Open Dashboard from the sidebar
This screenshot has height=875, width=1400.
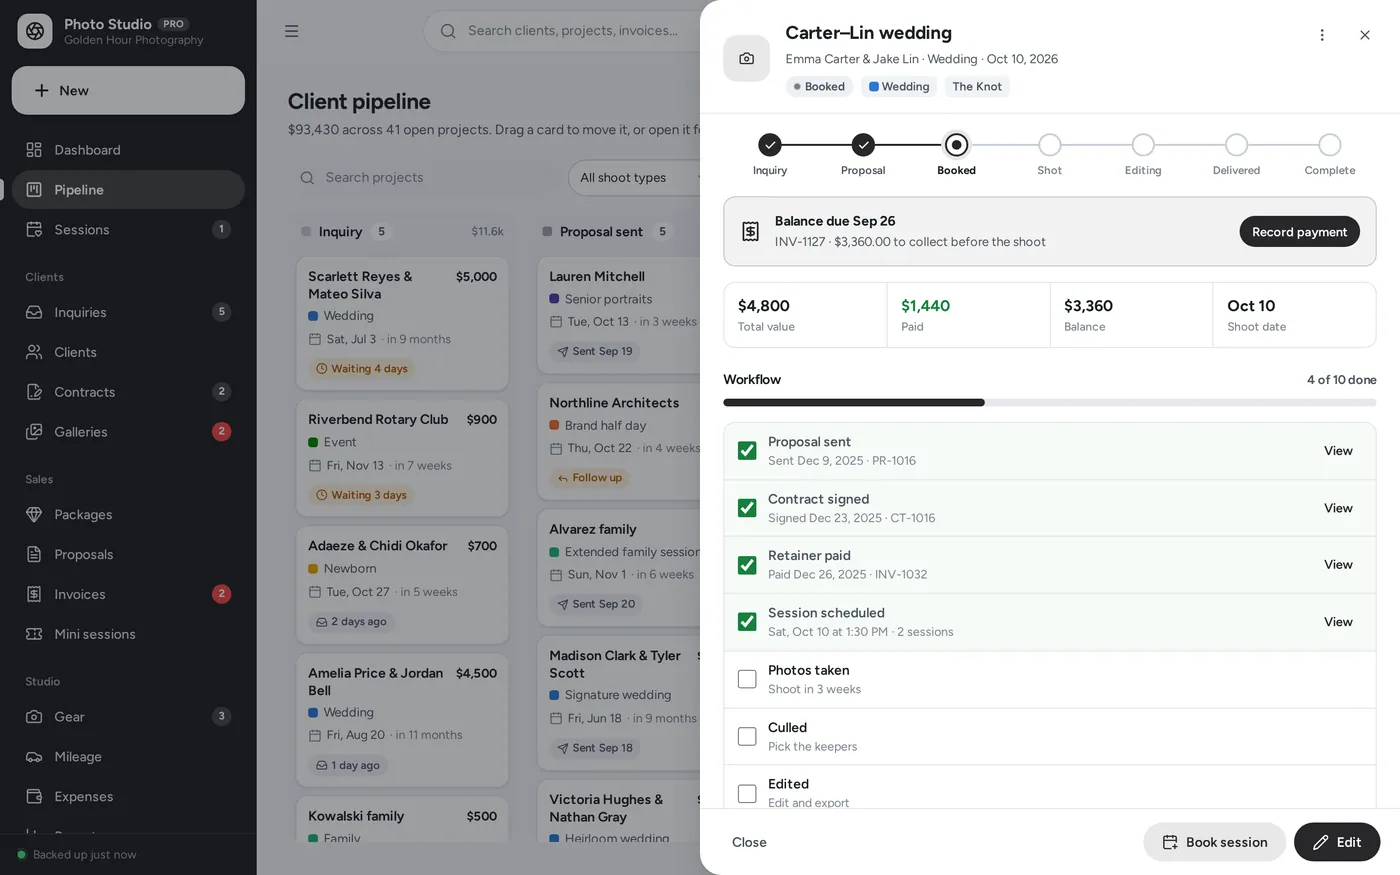[x=128, y=150]
